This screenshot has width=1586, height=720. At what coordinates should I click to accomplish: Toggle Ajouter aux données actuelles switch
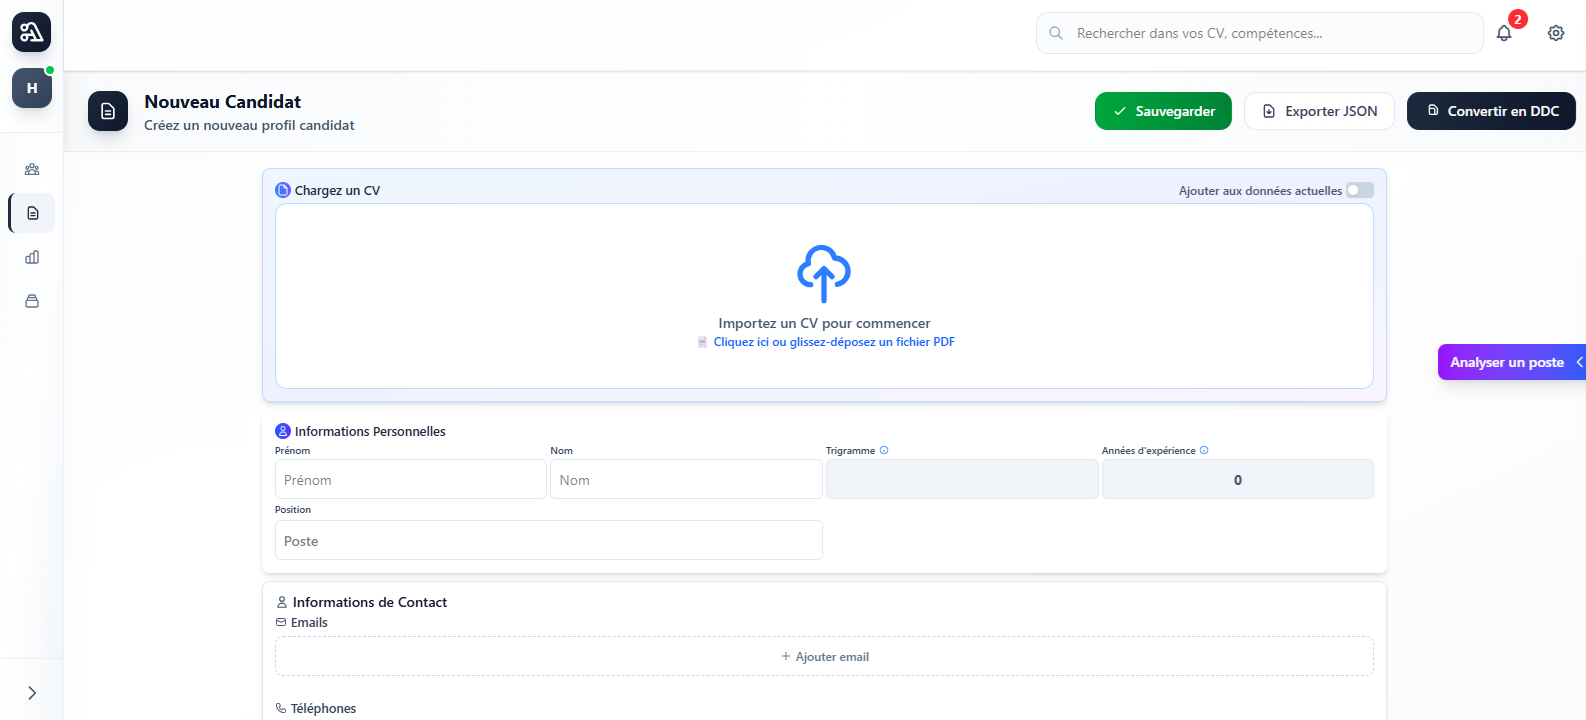click(x=1360, y=190)
